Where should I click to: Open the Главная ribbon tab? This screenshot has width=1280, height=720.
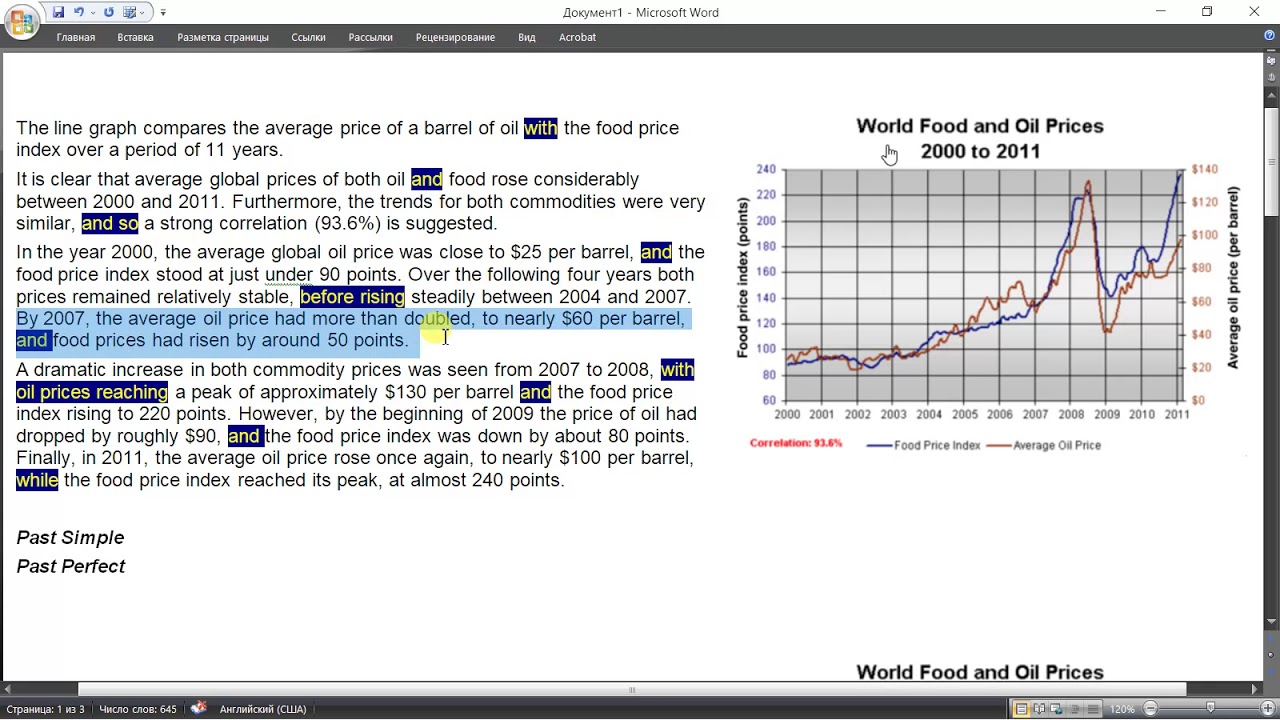click(76, 37)
